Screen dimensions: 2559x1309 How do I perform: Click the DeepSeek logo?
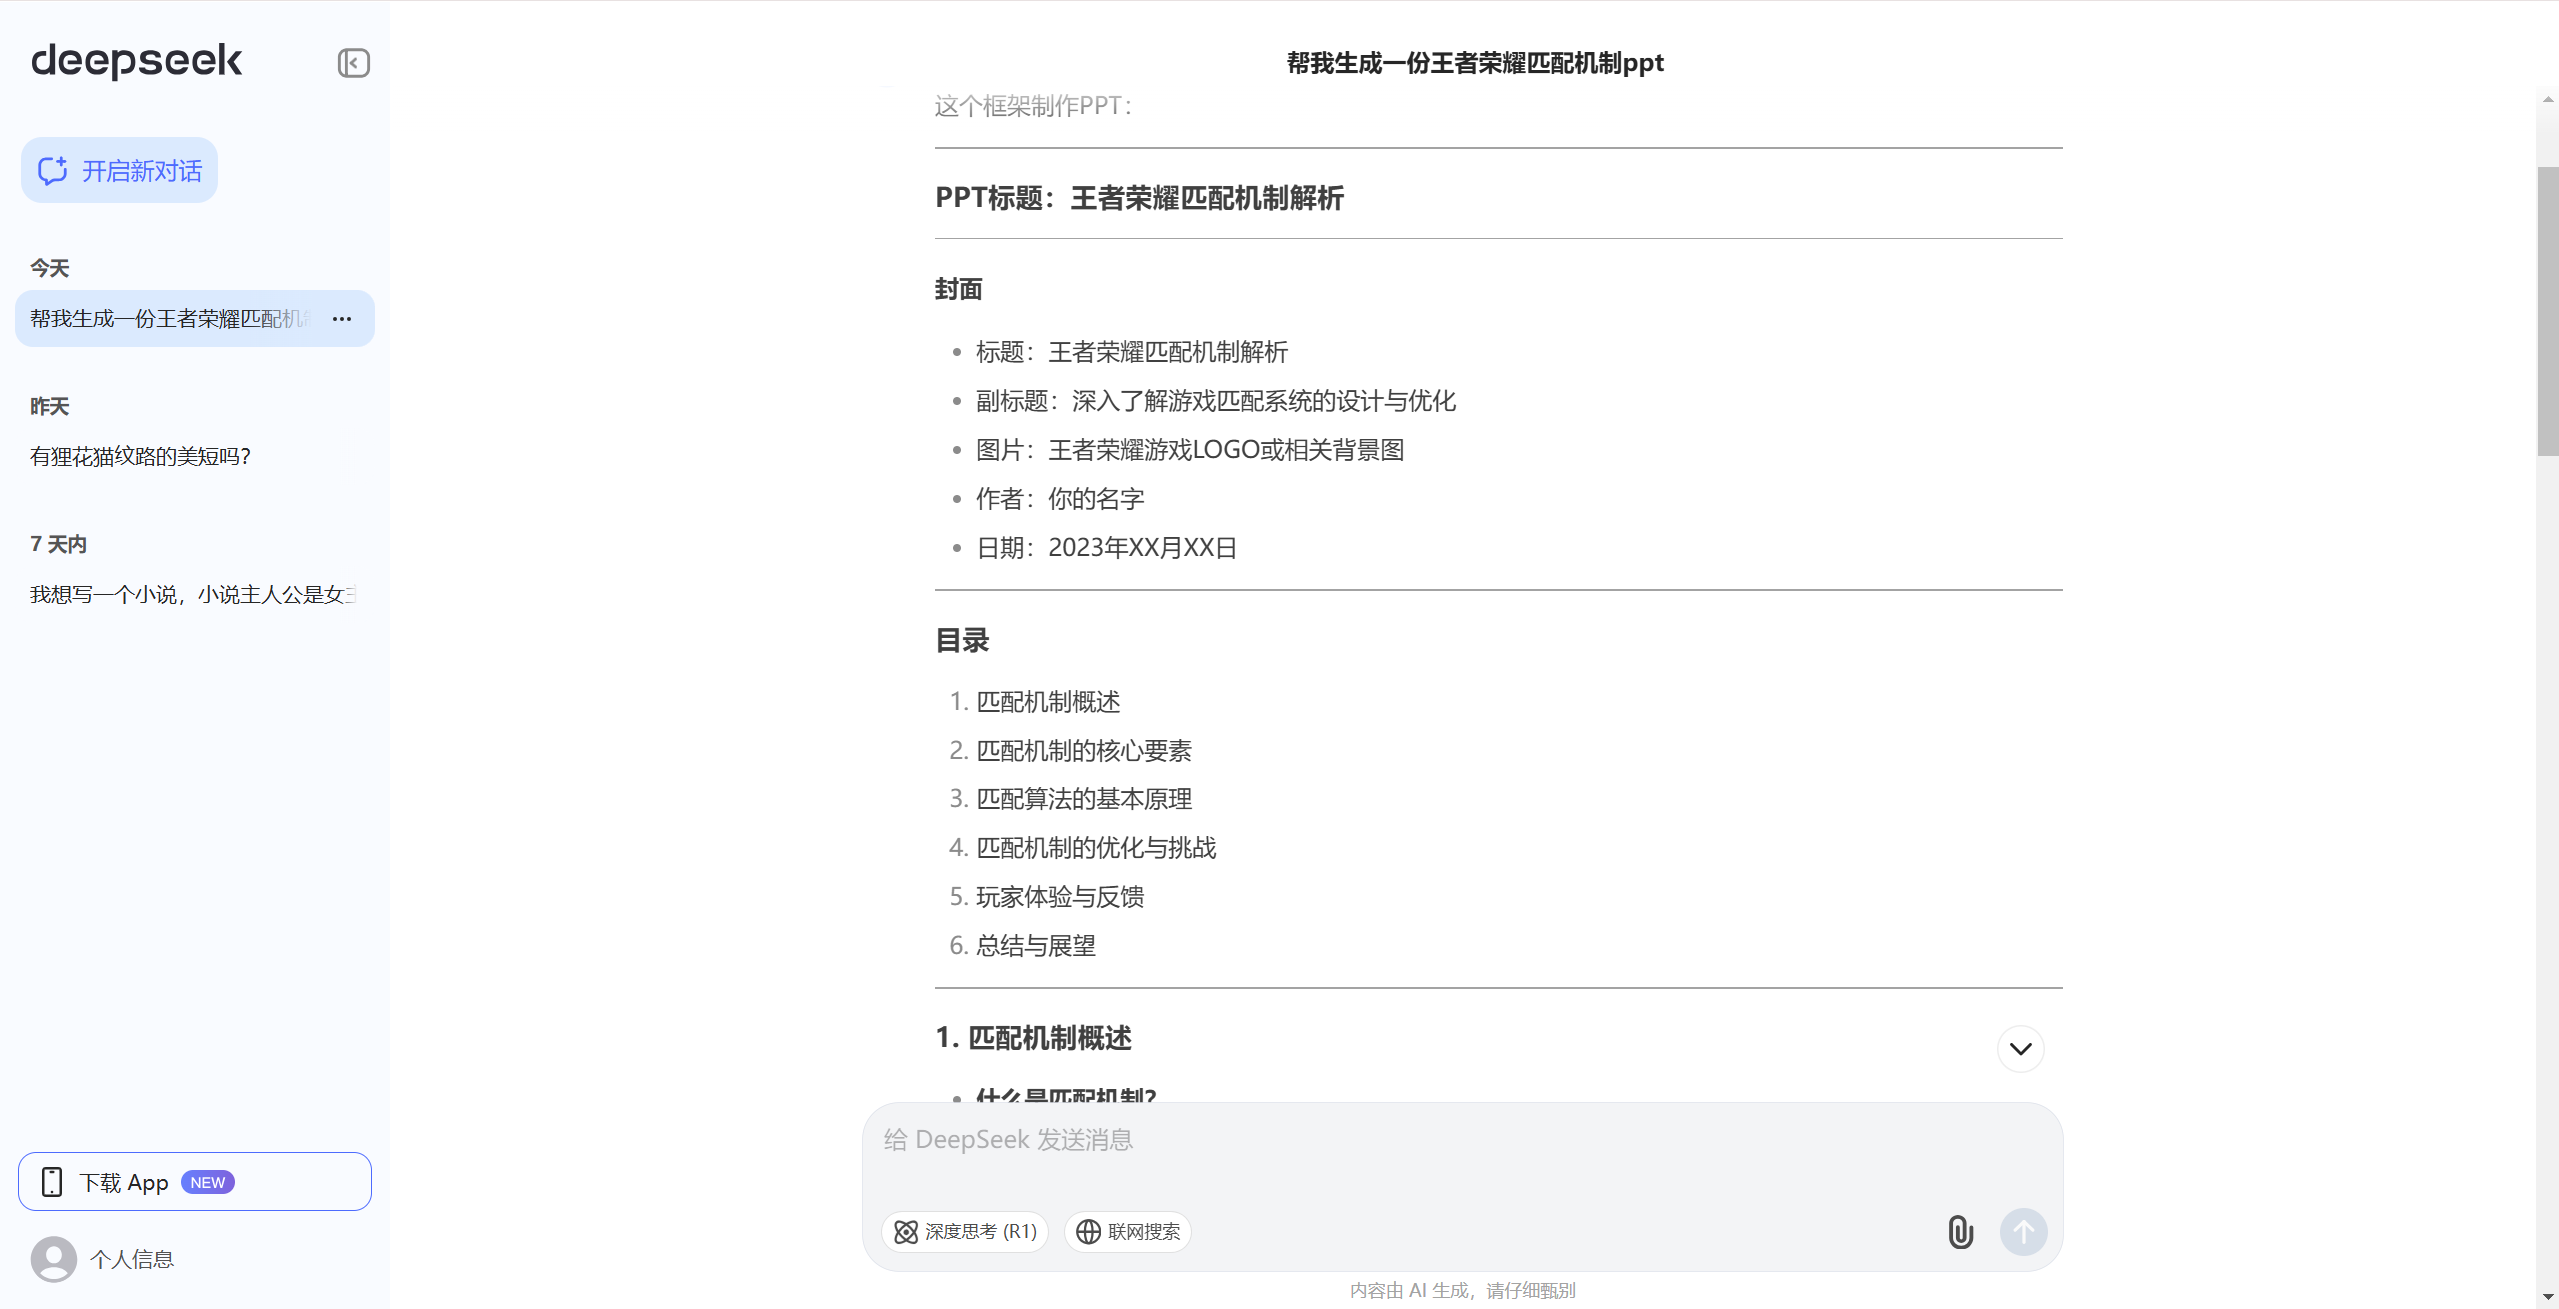click(x=136, y=61)
